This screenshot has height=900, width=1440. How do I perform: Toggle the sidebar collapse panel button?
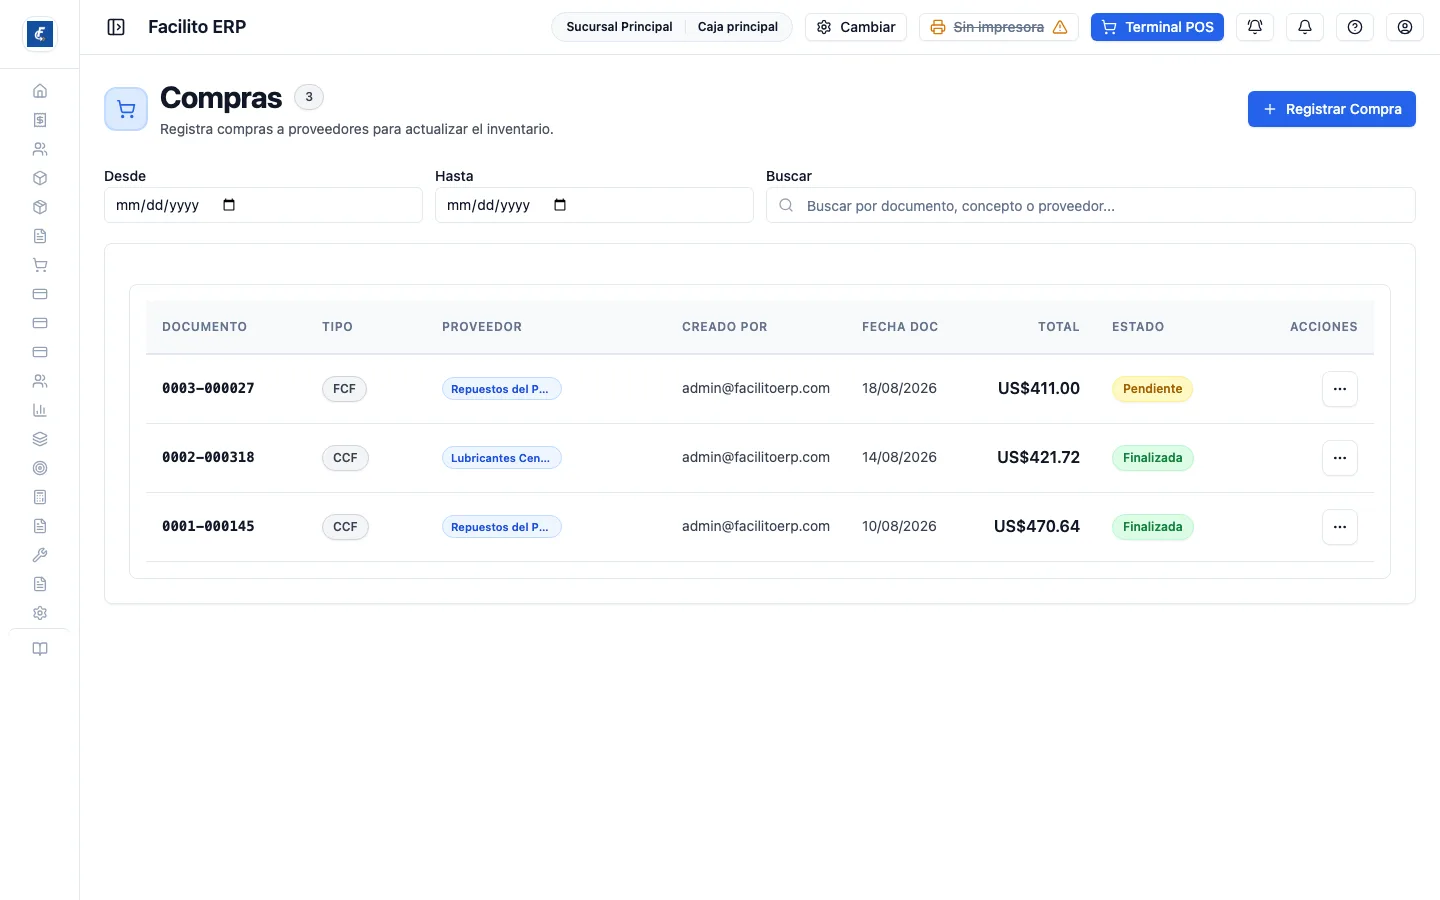(116, 27)
